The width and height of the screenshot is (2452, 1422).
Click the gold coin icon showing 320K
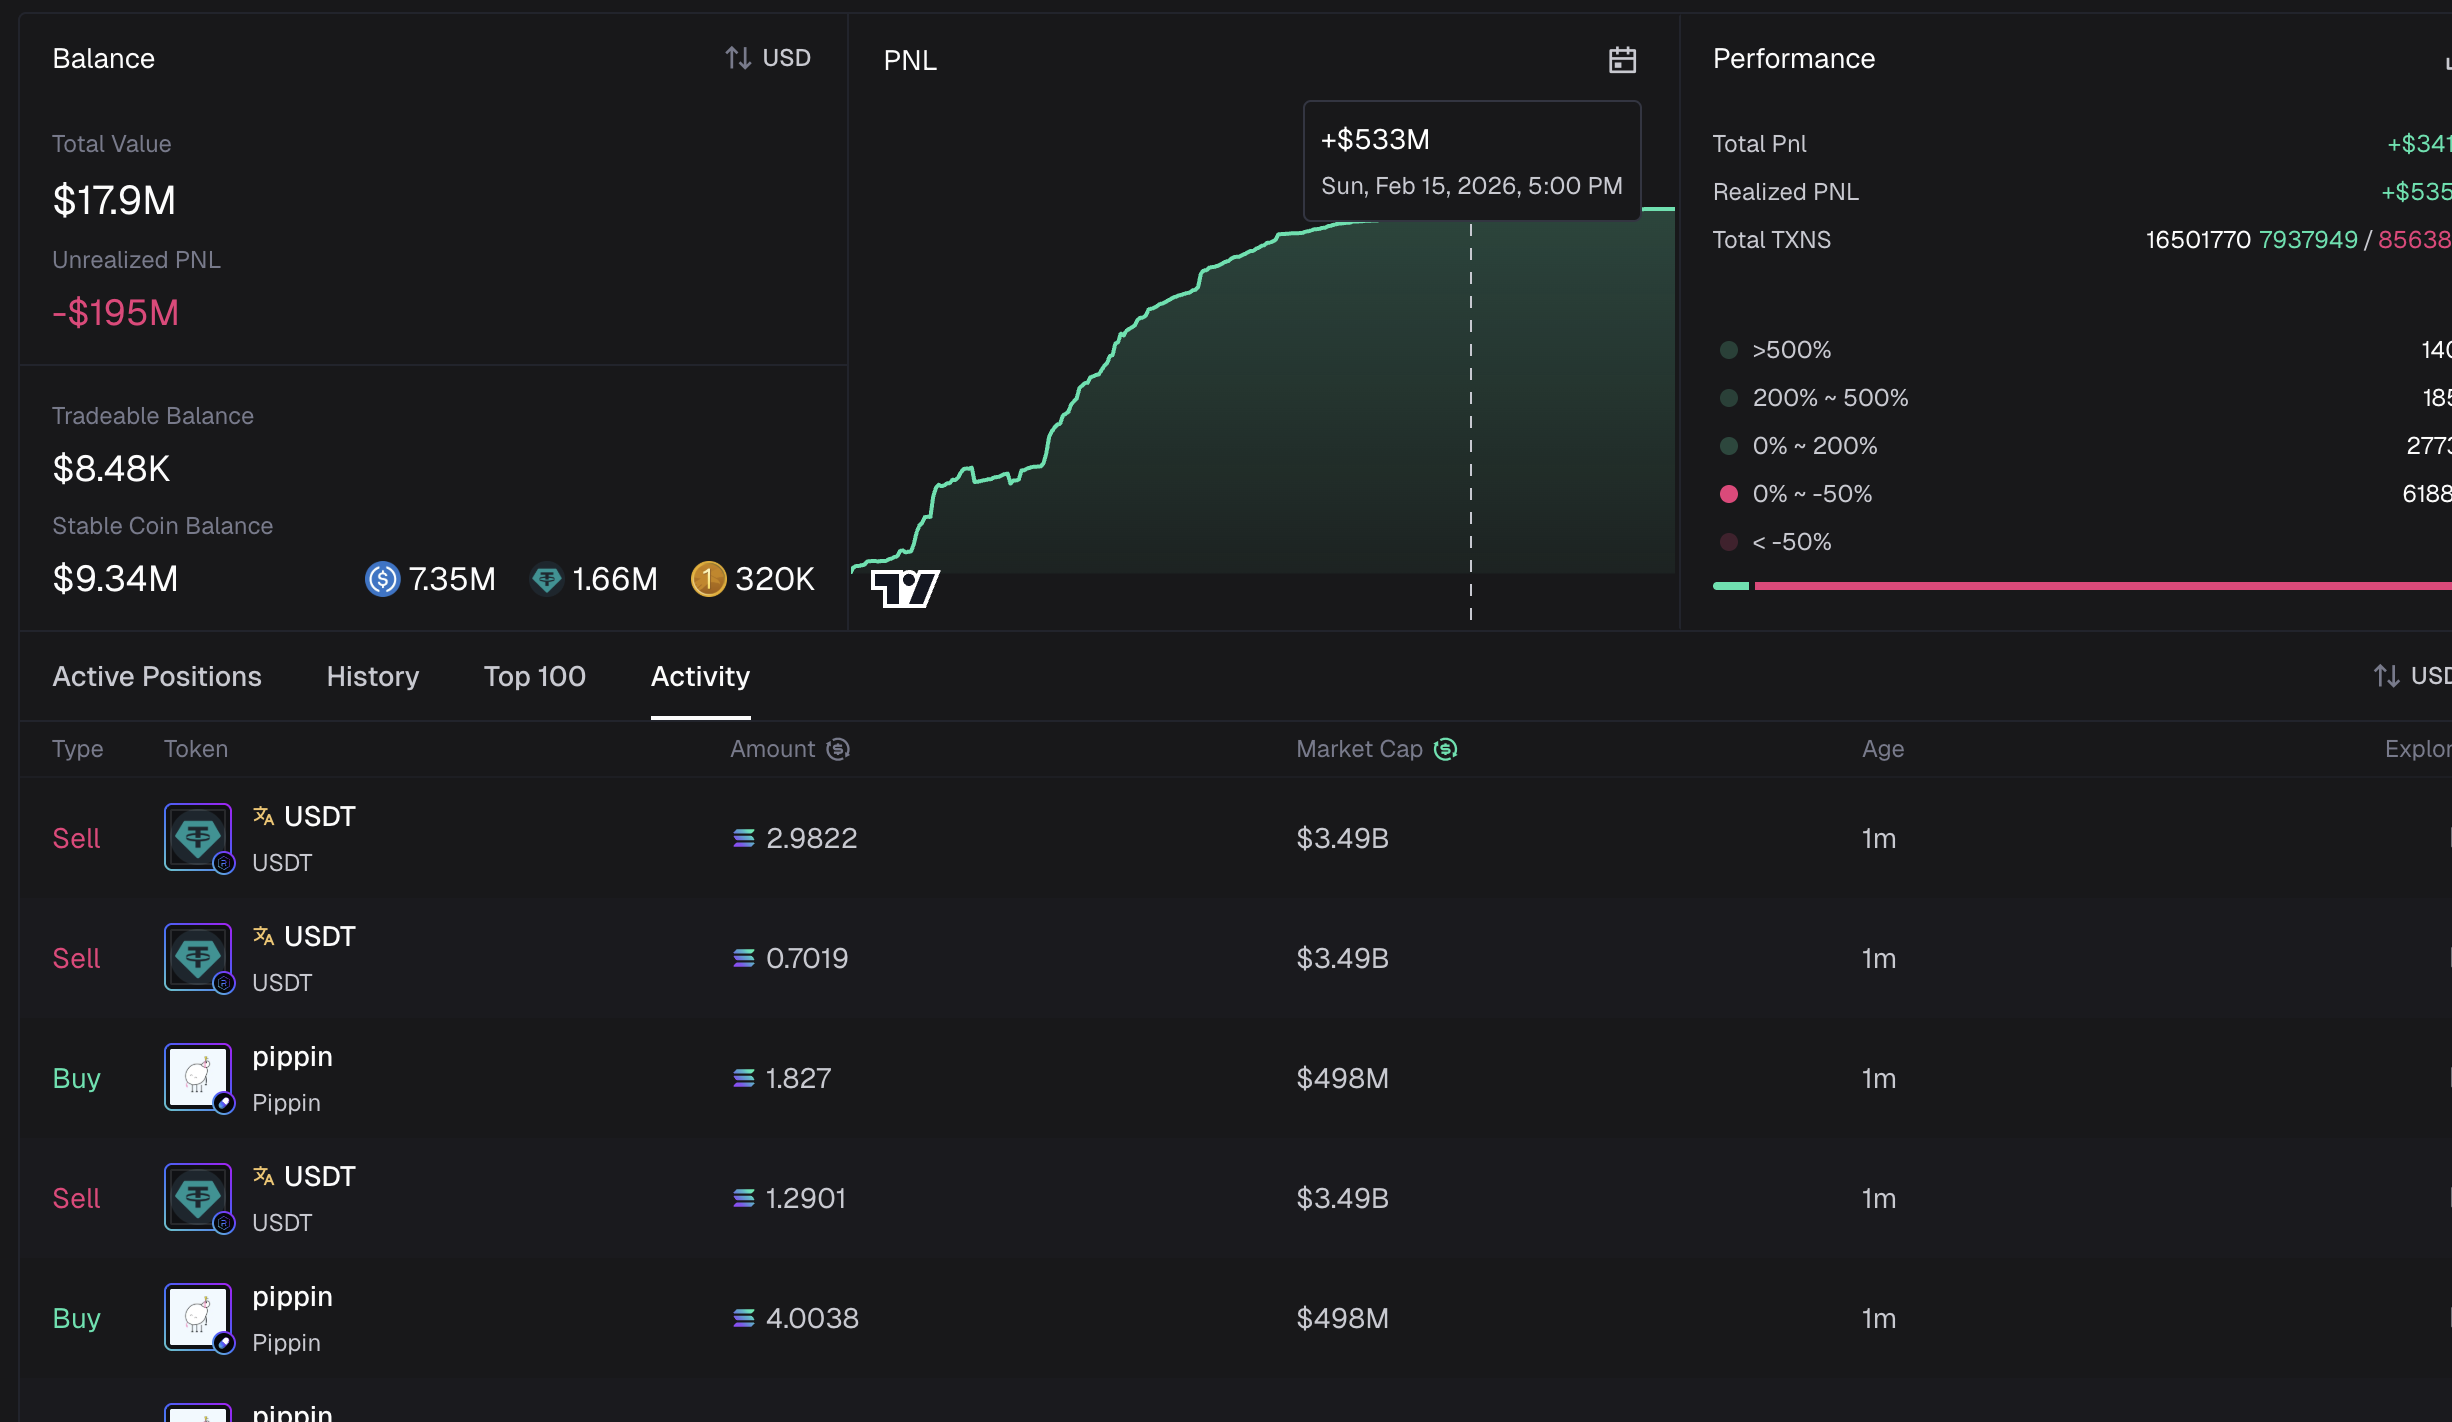click(708, 579)
